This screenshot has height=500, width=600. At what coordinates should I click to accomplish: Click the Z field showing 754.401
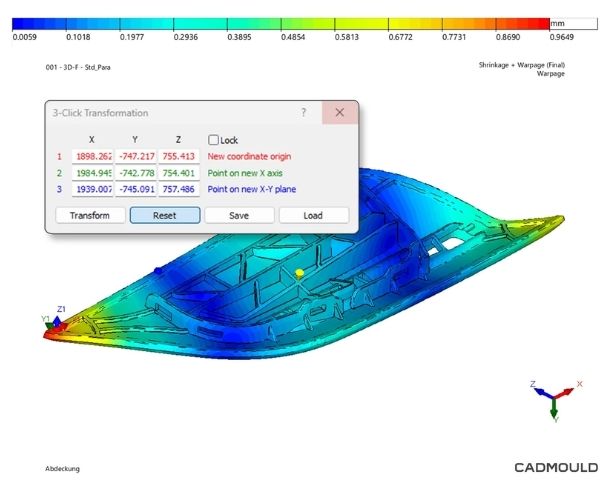pos(179,173)
